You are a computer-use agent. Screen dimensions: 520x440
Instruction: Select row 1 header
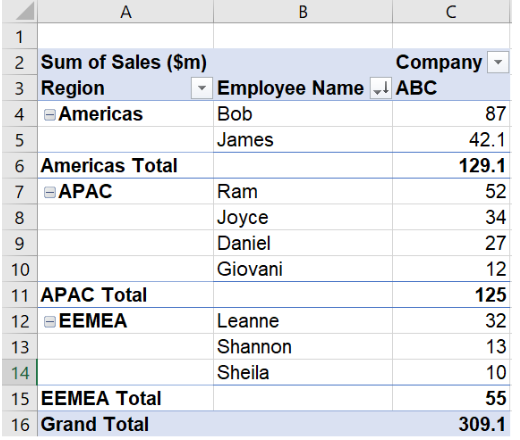point(20,36)
